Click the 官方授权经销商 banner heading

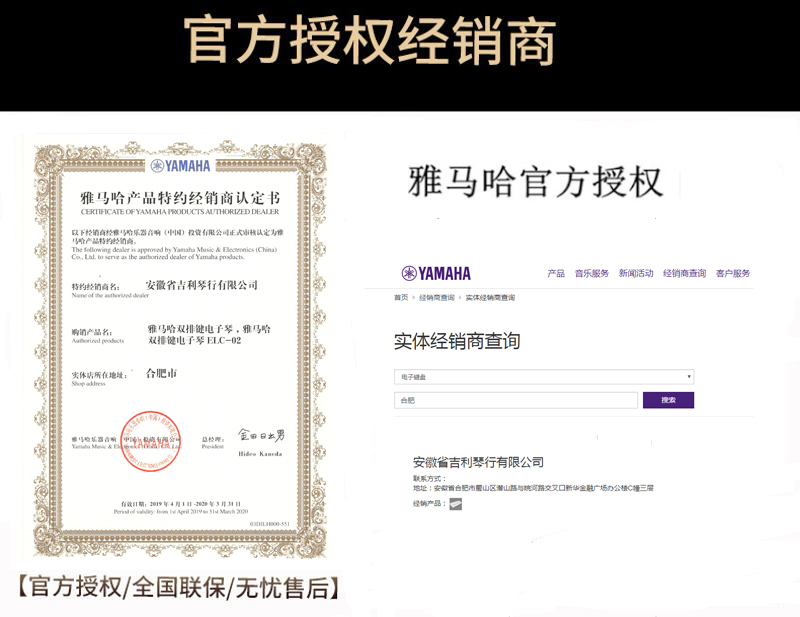369,41
